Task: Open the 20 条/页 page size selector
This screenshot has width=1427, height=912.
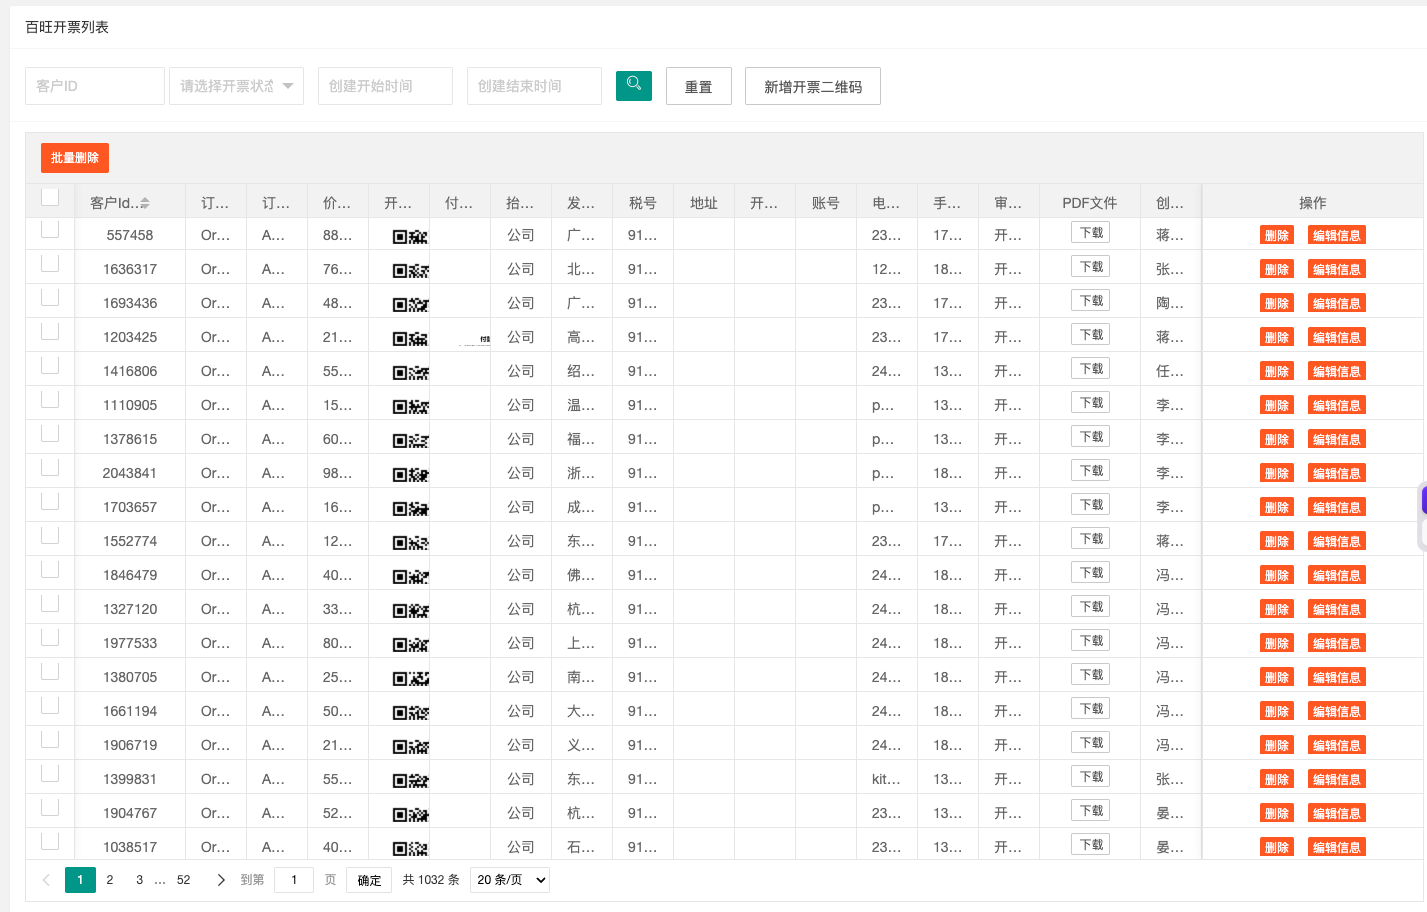Action: [510, 880]
